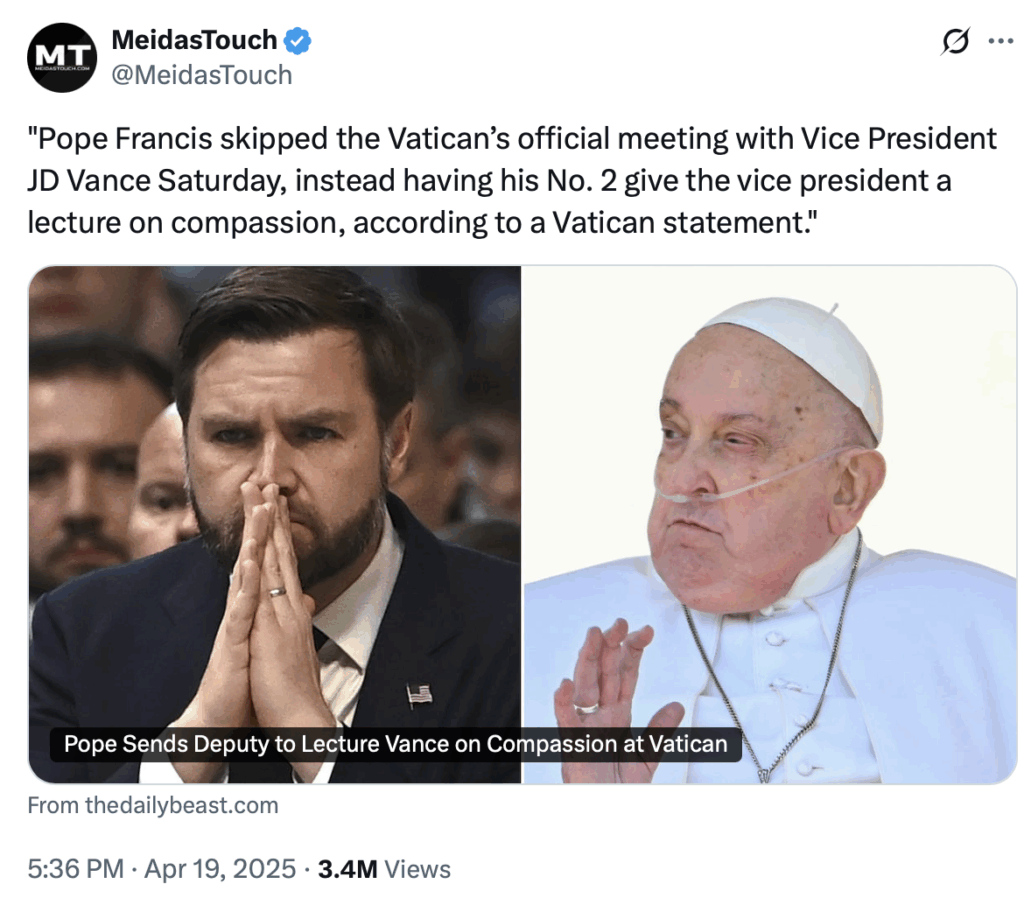The width and height of the screenshot is (1024, 898).
Task: Open the headline 'Pope Sends Deputy to Lecture Vance'
Action: (396, 744)
